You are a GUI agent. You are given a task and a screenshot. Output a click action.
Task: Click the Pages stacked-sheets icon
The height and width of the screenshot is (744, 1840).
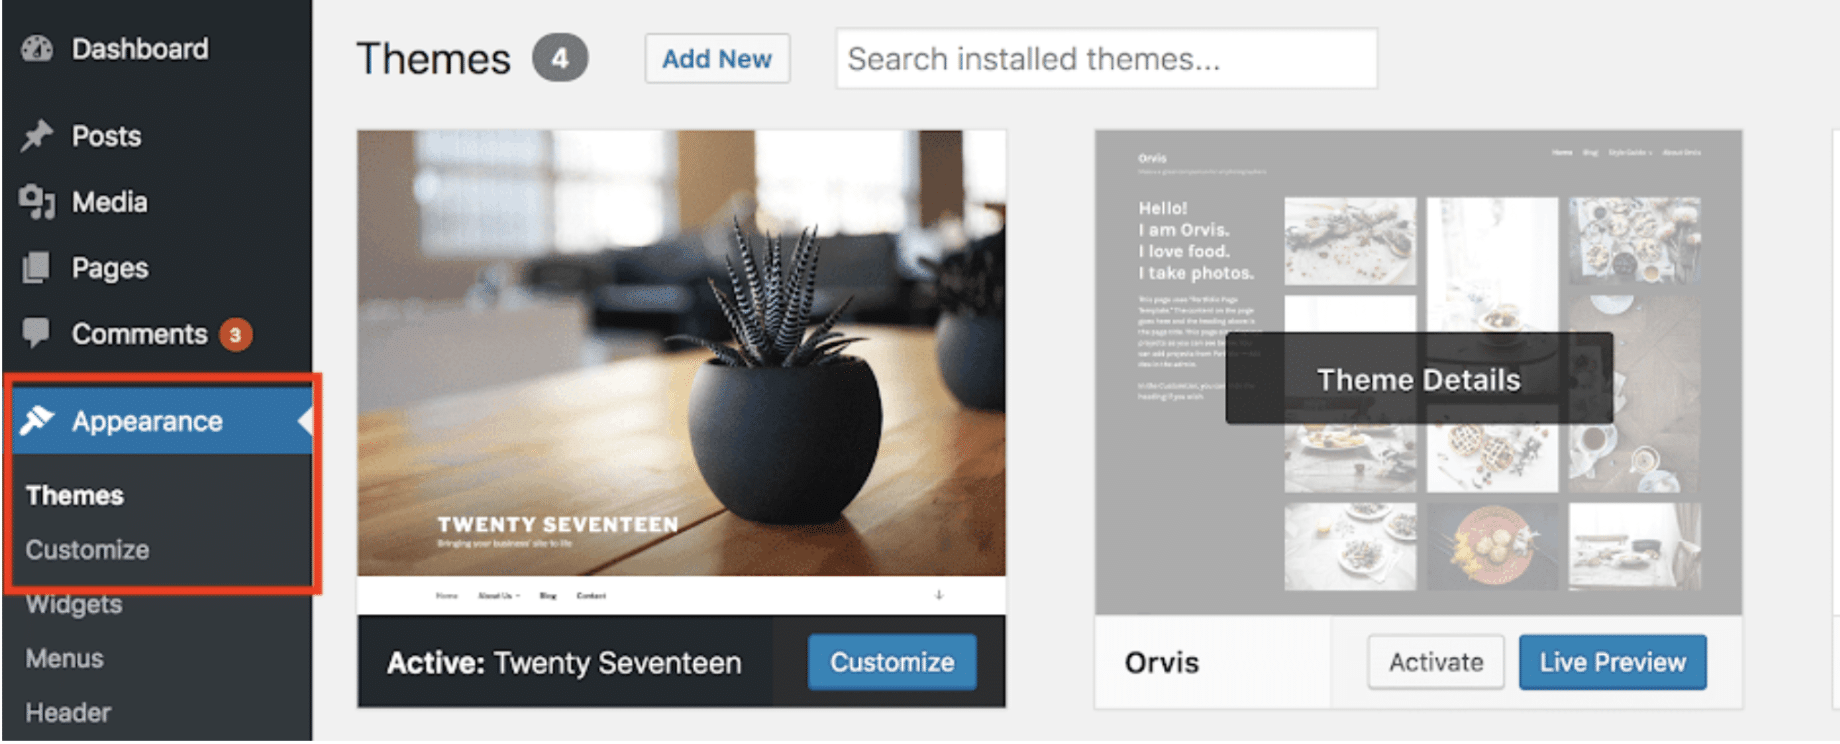click(x=37, y=268)
